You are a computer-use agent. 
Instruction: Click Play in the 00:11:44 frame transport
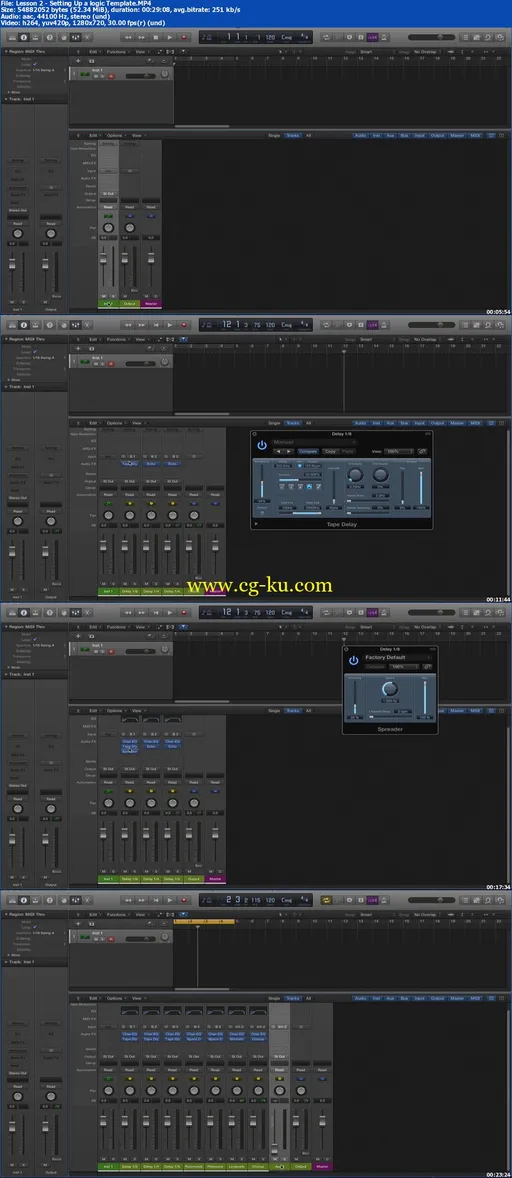click(x=170, y=325)
